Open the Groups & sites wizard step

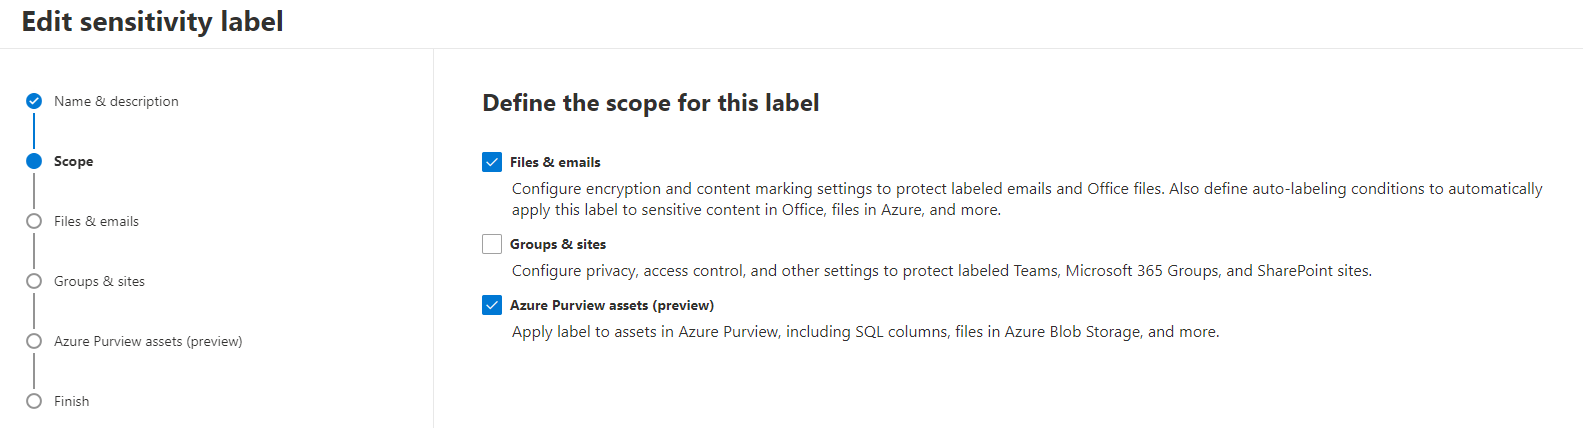[x=99, y=281]
